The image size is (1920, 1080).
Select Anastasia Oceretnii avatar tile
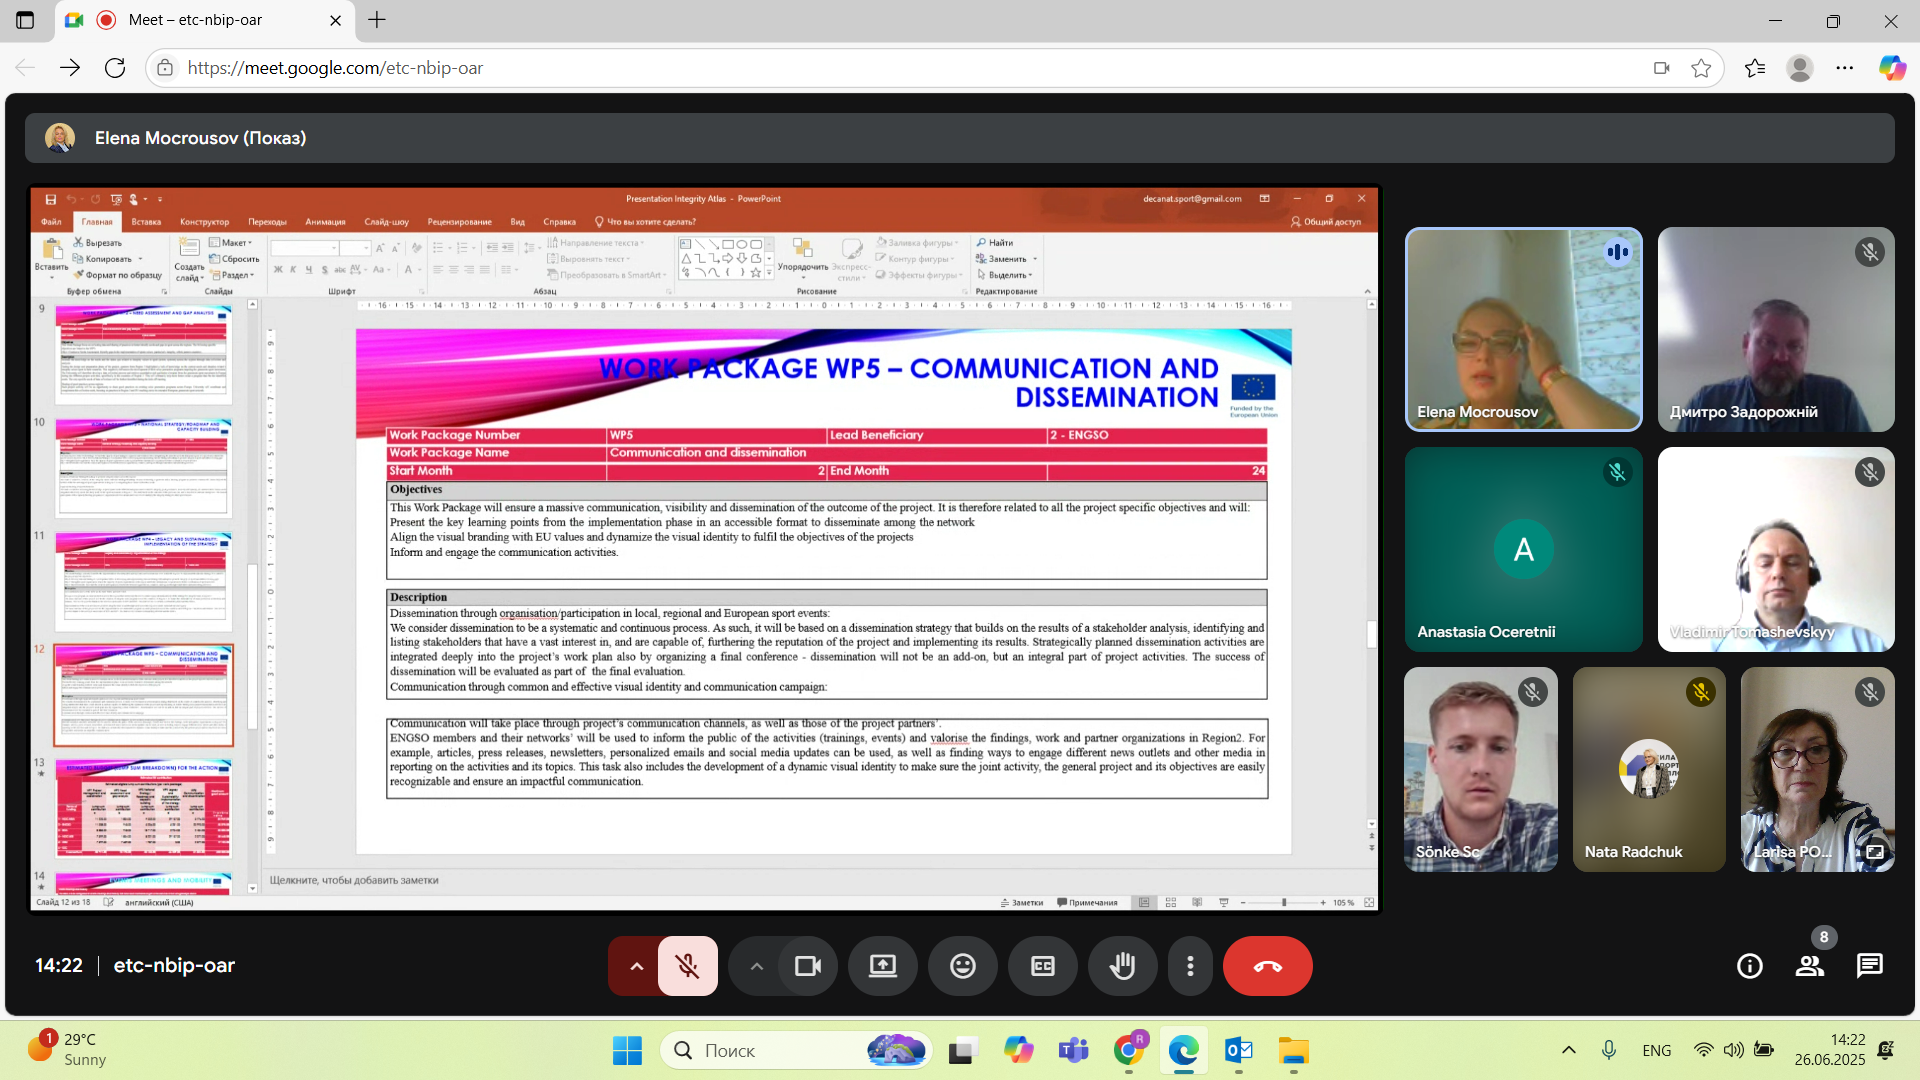click(1523, 549)
